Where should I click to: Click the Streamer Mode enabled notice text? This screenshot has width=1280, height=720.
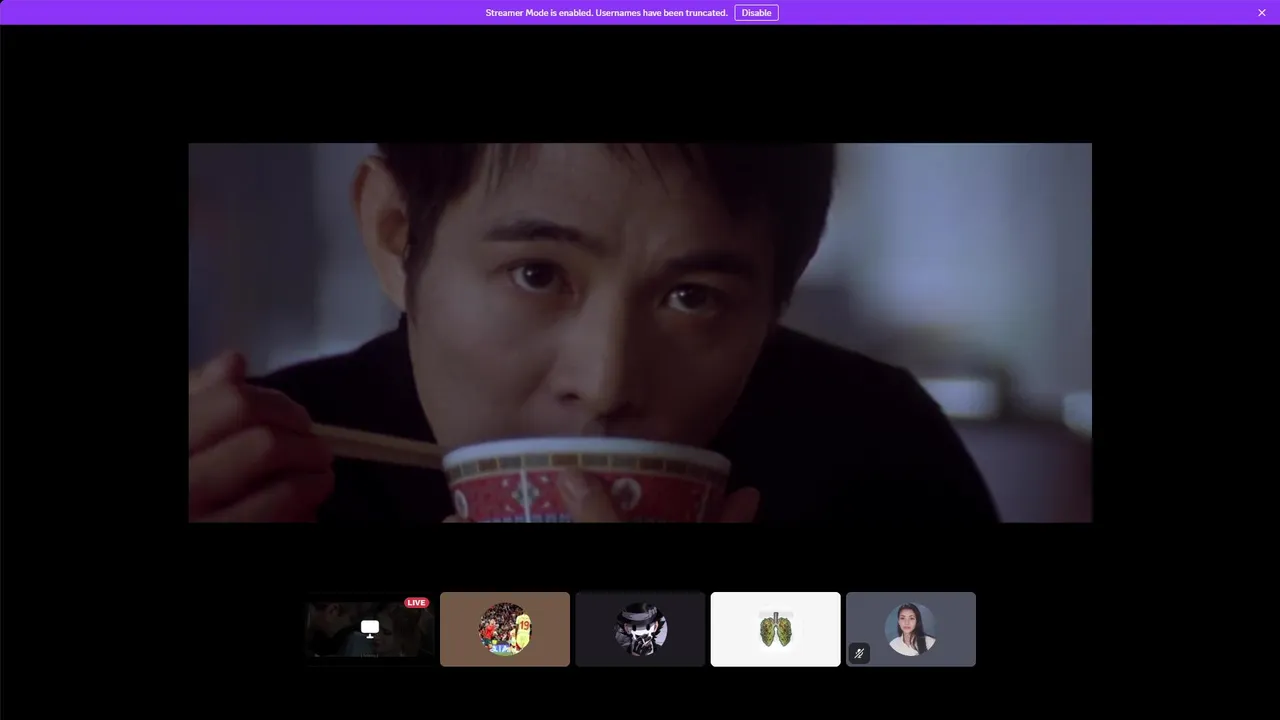(x=606, y=13)
